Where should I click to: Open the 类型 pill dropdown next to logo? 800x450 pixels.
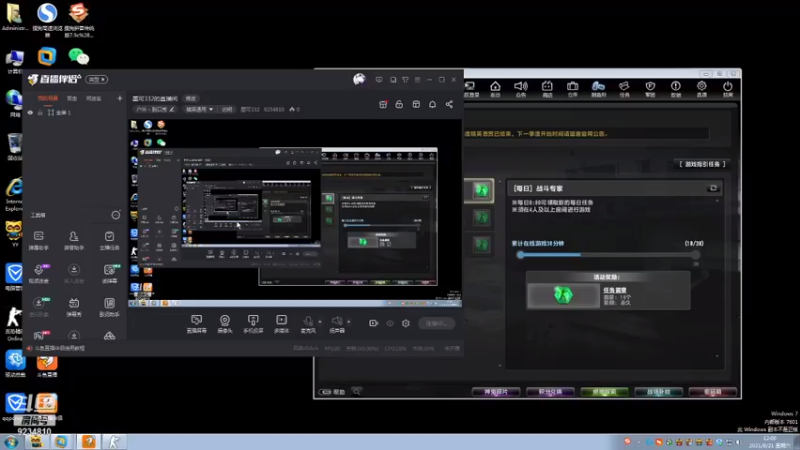pyautogui.click(x=97, y=79)
